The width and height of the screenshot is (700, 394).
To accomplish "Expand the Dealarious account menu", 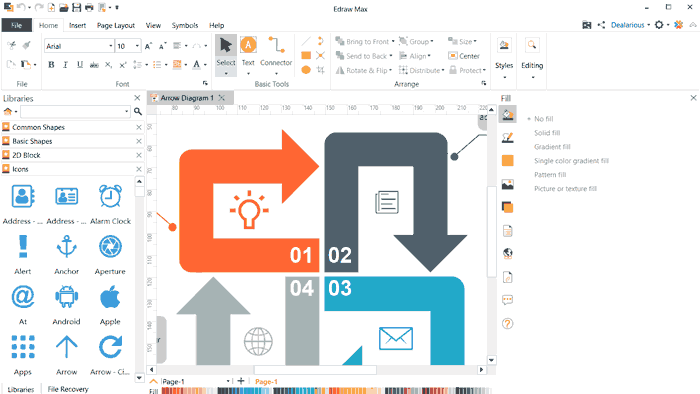I will tap(630, 25).
